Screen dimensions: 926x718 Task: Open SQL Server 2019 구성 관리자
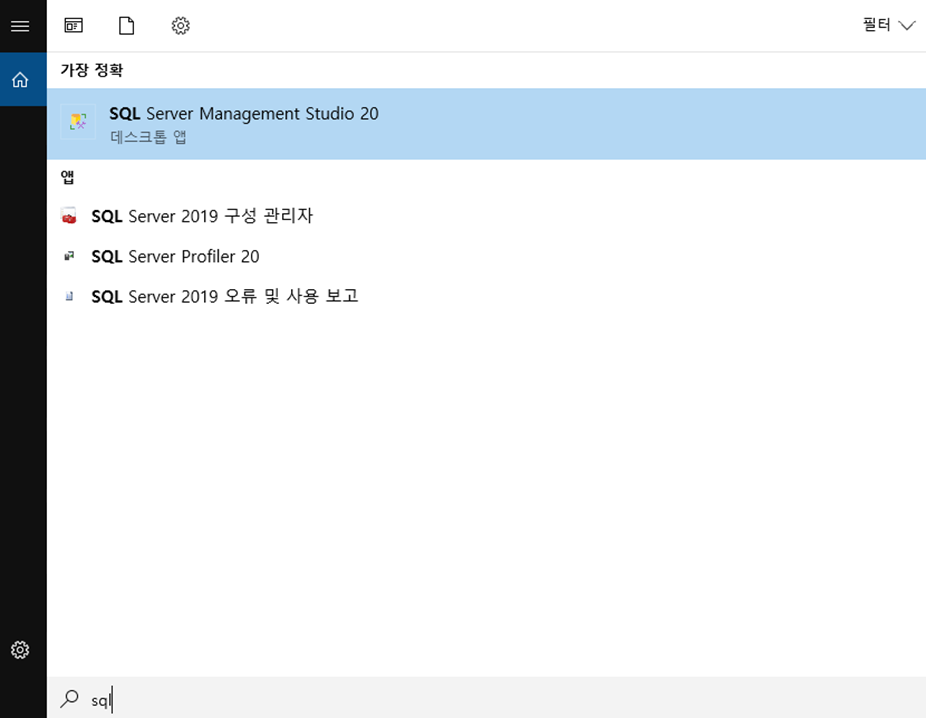point(486,216)
